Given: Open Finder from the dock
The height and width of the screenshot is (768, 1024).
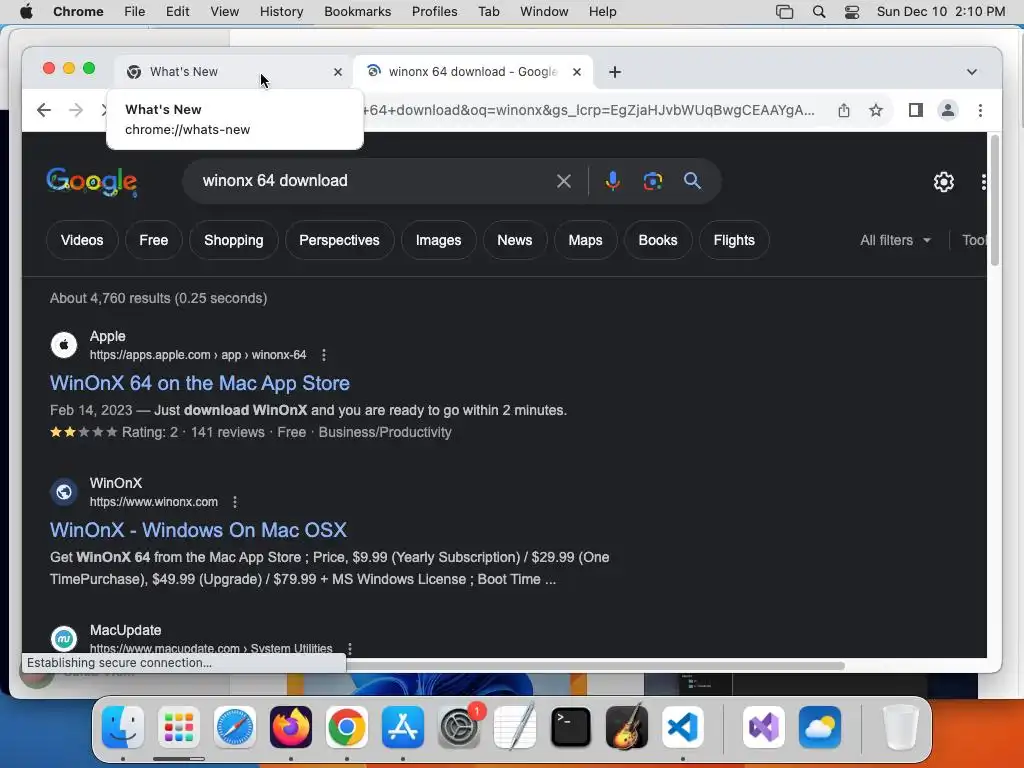Looking at the screenshot, I should click(x=123, y=728).
